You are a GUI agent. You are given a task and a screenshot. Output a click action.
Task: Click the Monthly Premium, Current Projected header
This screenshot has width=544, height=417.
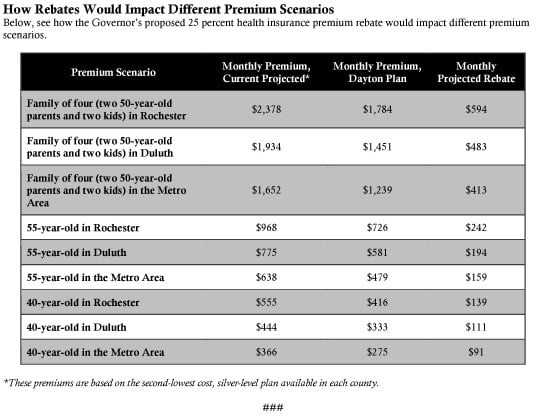pyautogui.click(x=266, y=72)
